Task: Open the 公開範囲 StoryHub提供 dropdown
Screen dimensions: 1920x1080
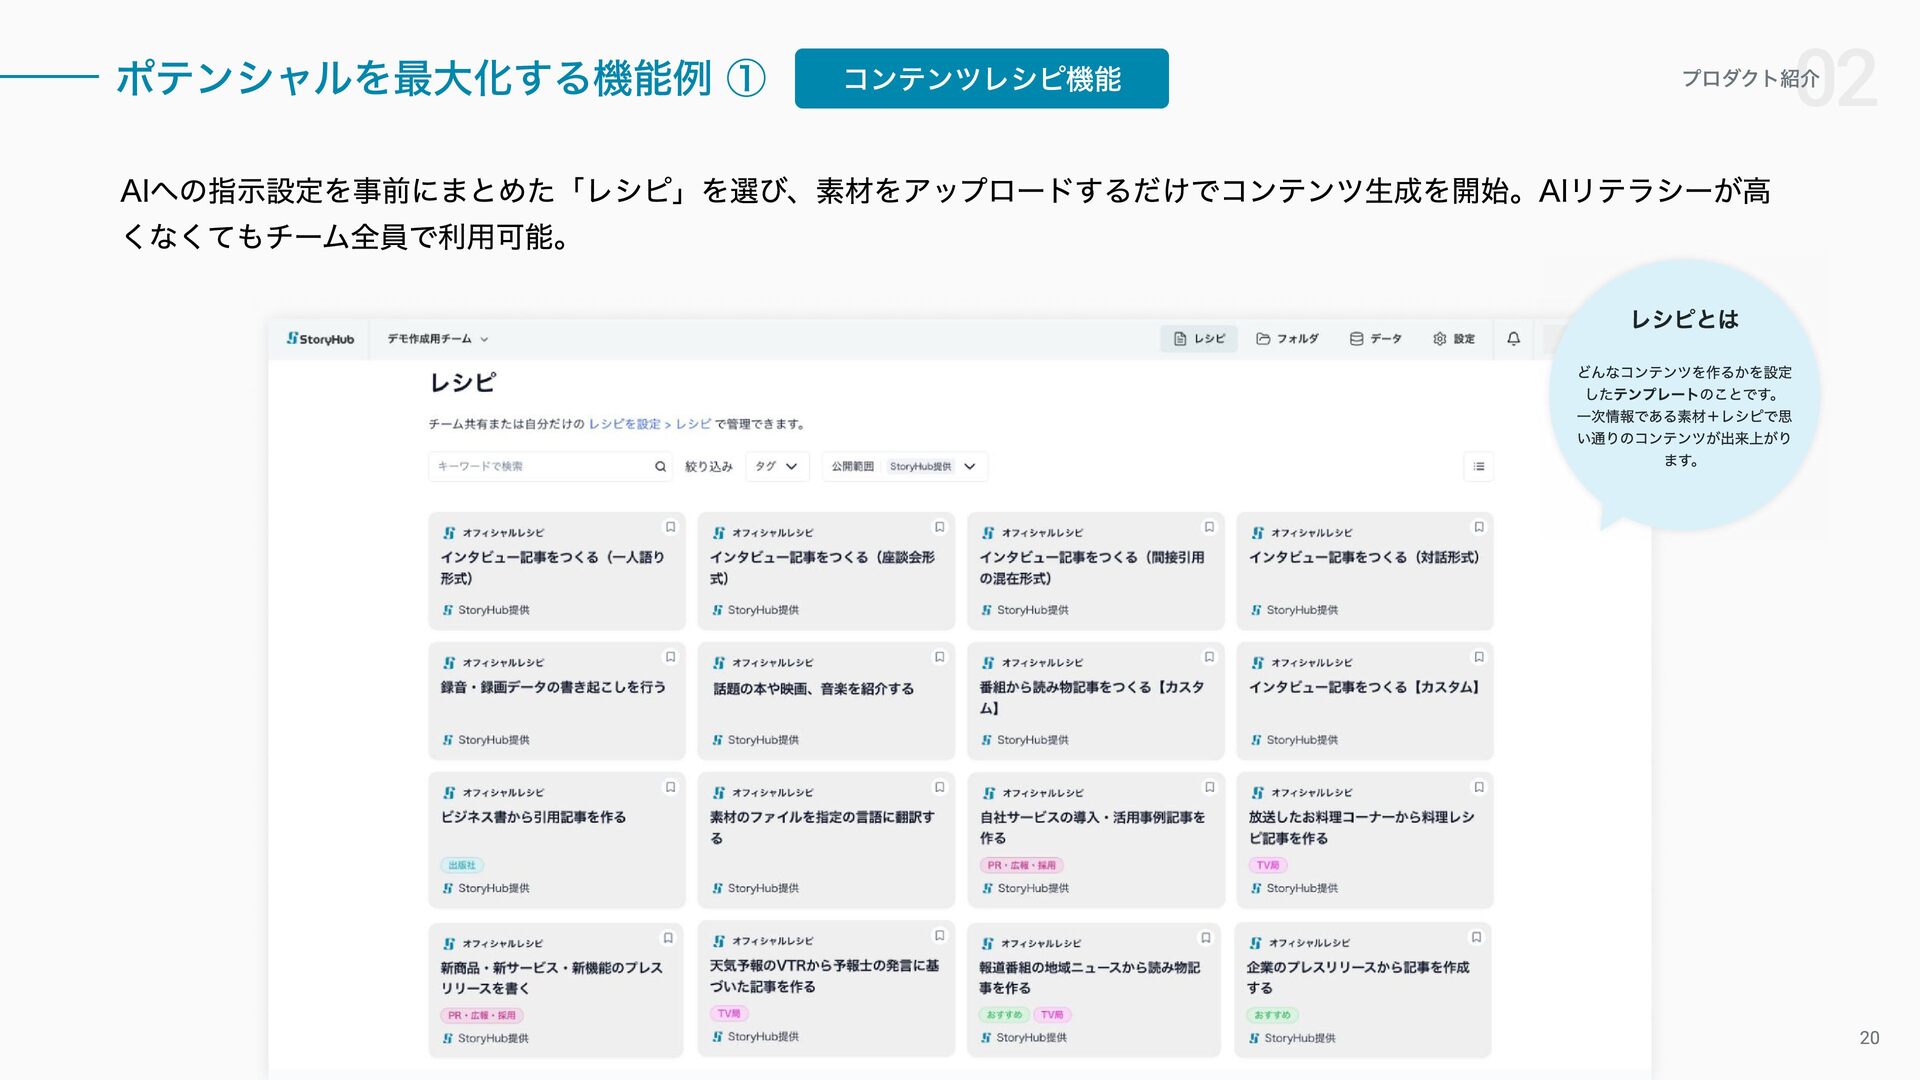Action: (x=905, y=467)
